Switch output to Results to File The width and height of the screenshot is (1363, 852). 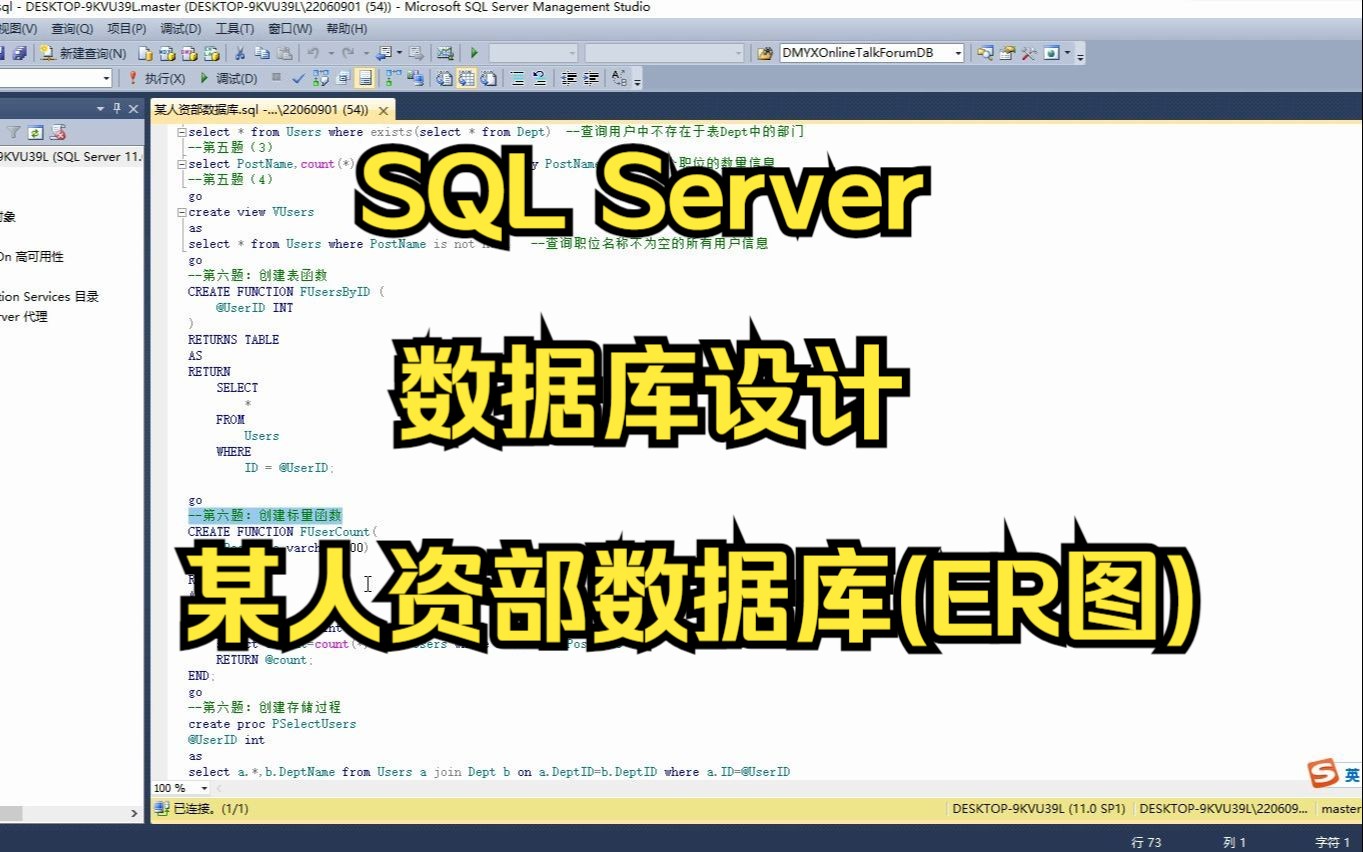(x=489, y=78)
